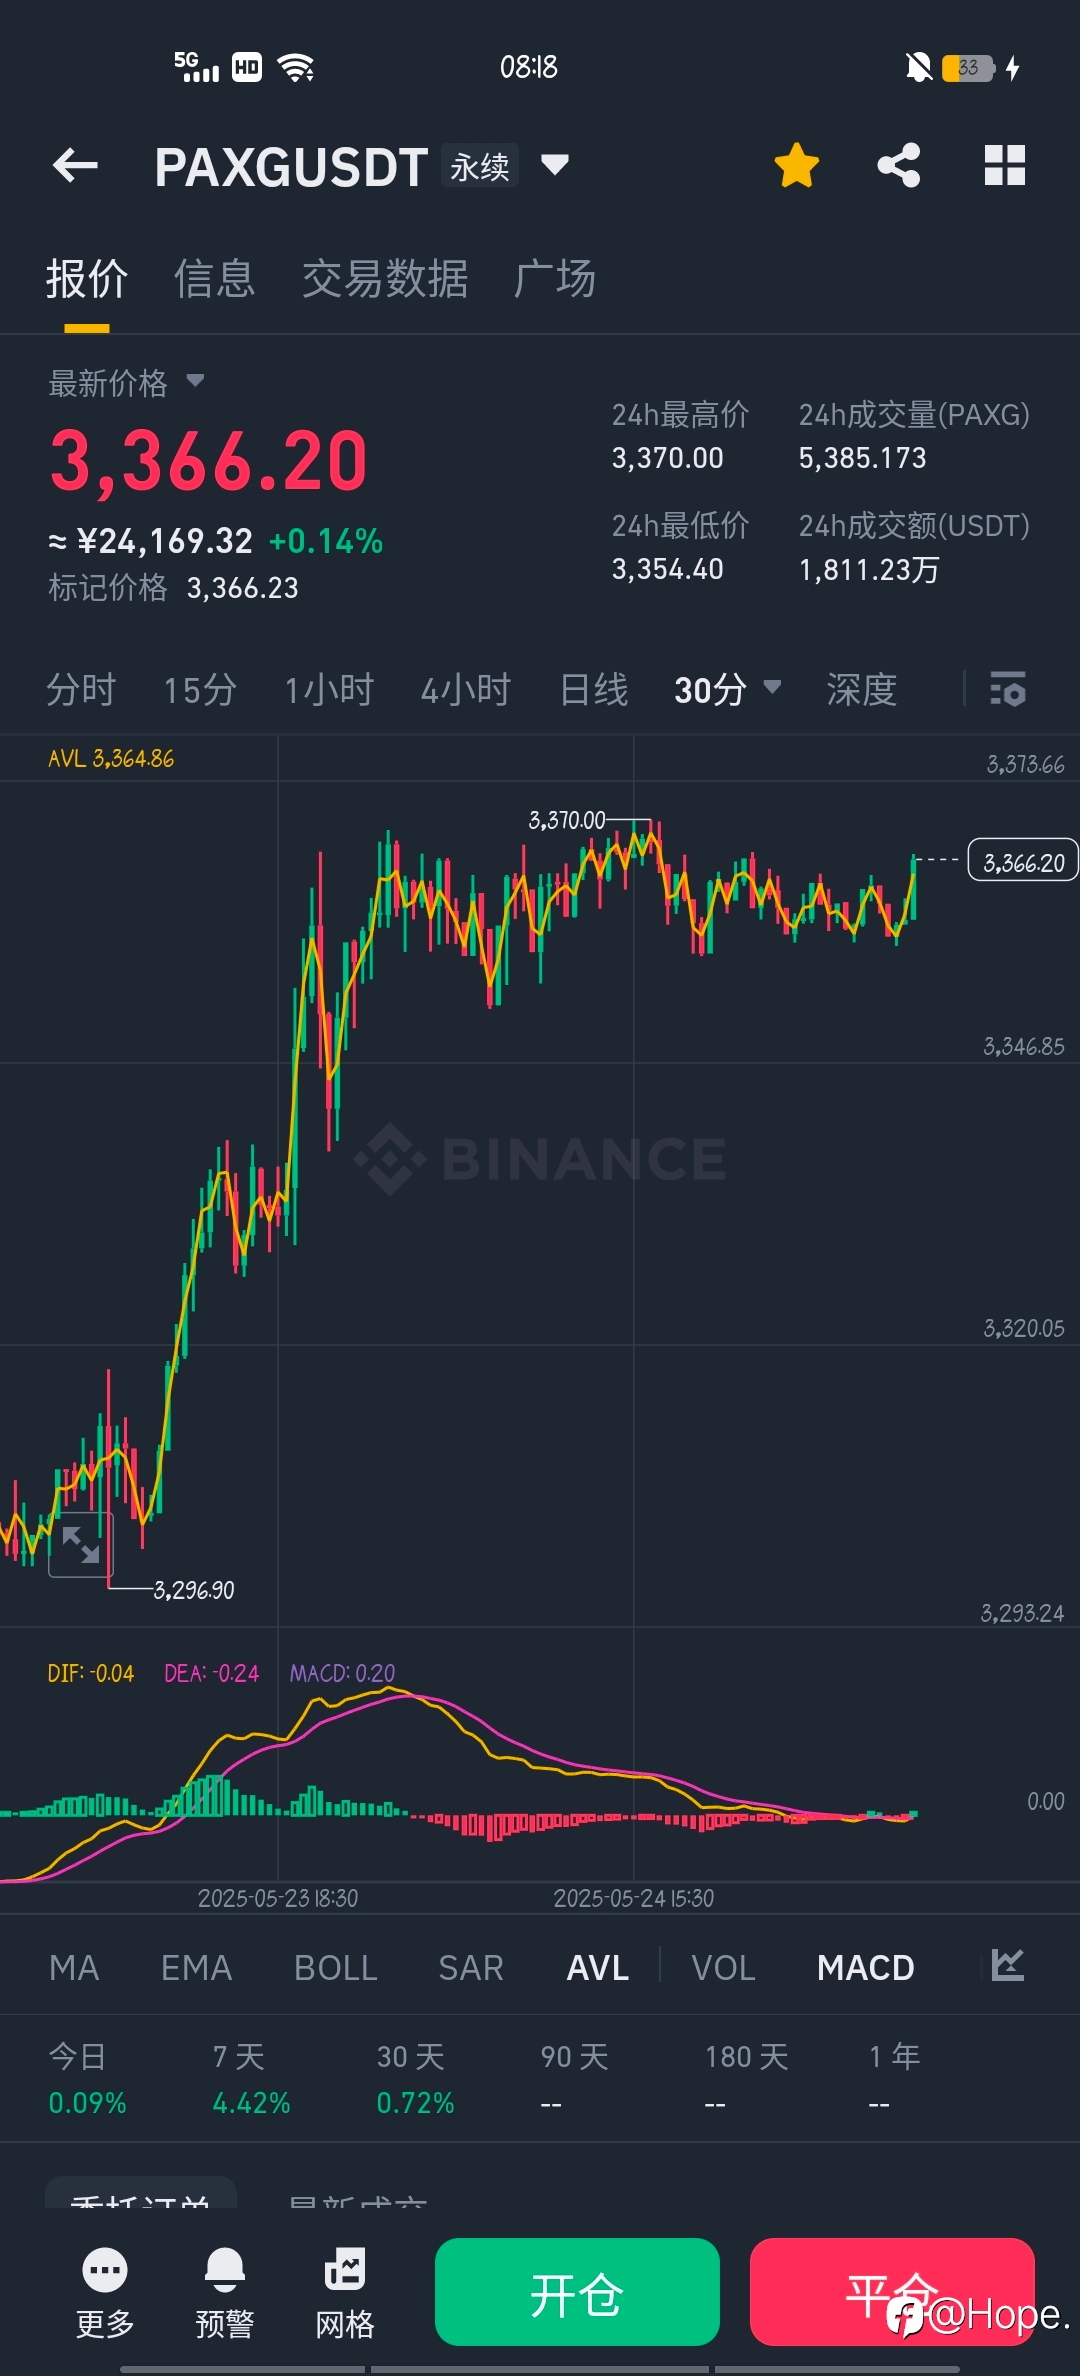The image size is (1080, 2376).
Task: Expand the 最新价格 dropdown arrow
Action: point(195,381)
